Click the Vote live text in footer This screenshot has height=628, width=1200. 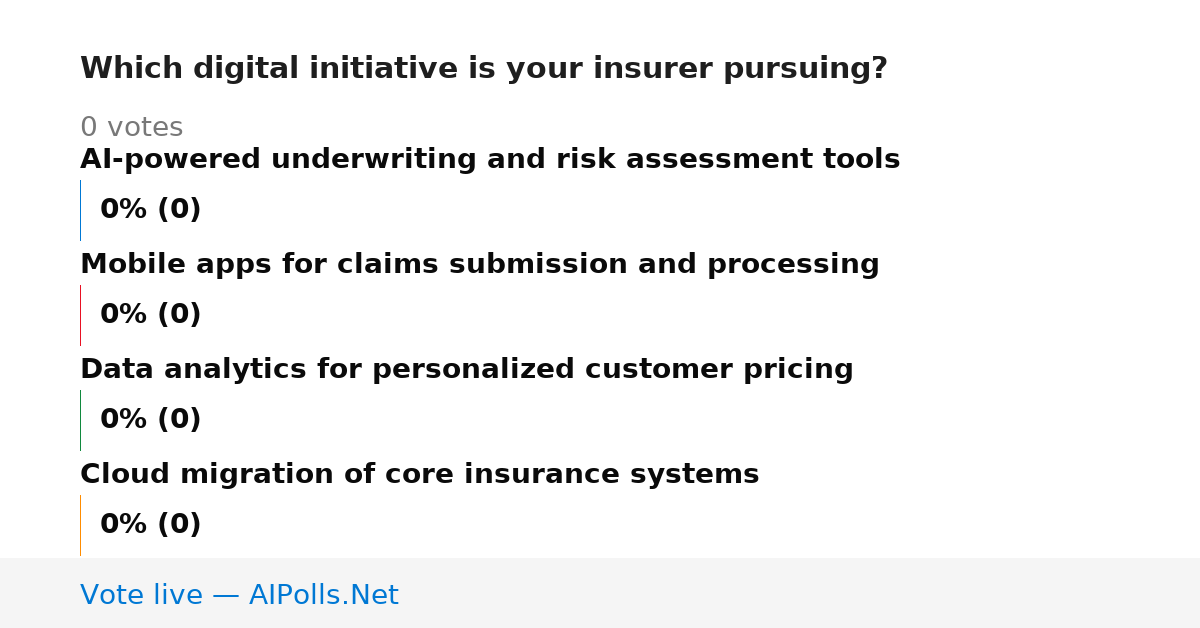(x=142, y=596)
